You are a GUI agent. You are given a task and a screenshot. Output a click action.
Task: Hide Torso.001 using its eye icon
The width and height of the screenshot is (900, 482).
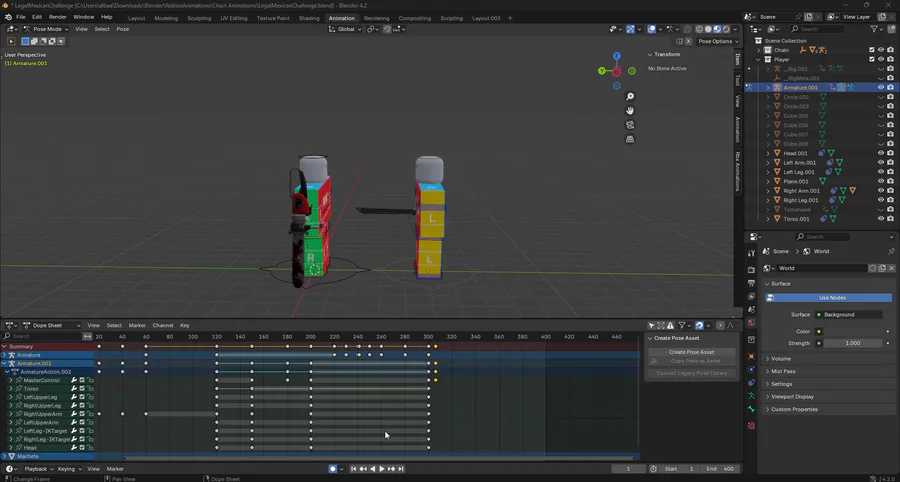coord(881,219)
